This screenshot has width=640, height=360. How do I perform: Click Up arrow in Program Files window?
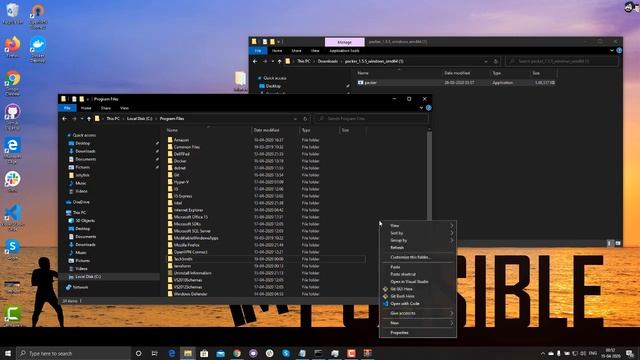pos(89,119)
